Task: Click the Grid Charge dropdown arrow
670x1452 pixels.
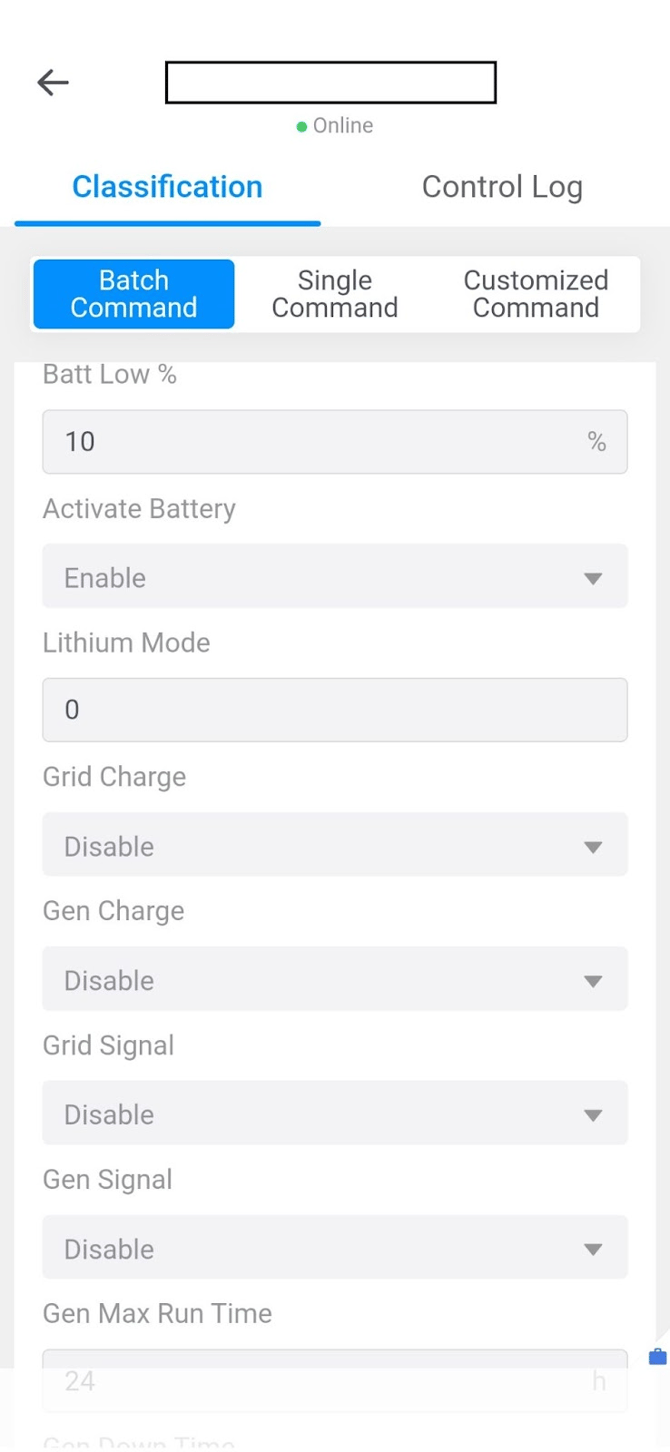Action: click(x=593, y=847)
